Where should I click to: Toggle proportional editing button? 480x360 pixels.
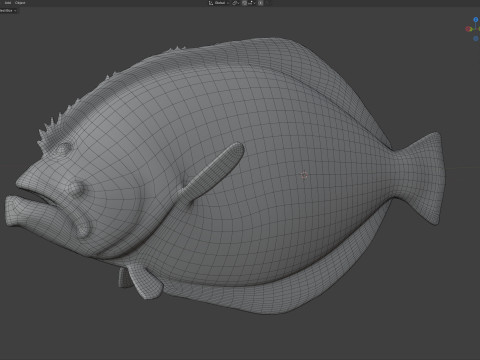tap(260, 3)
